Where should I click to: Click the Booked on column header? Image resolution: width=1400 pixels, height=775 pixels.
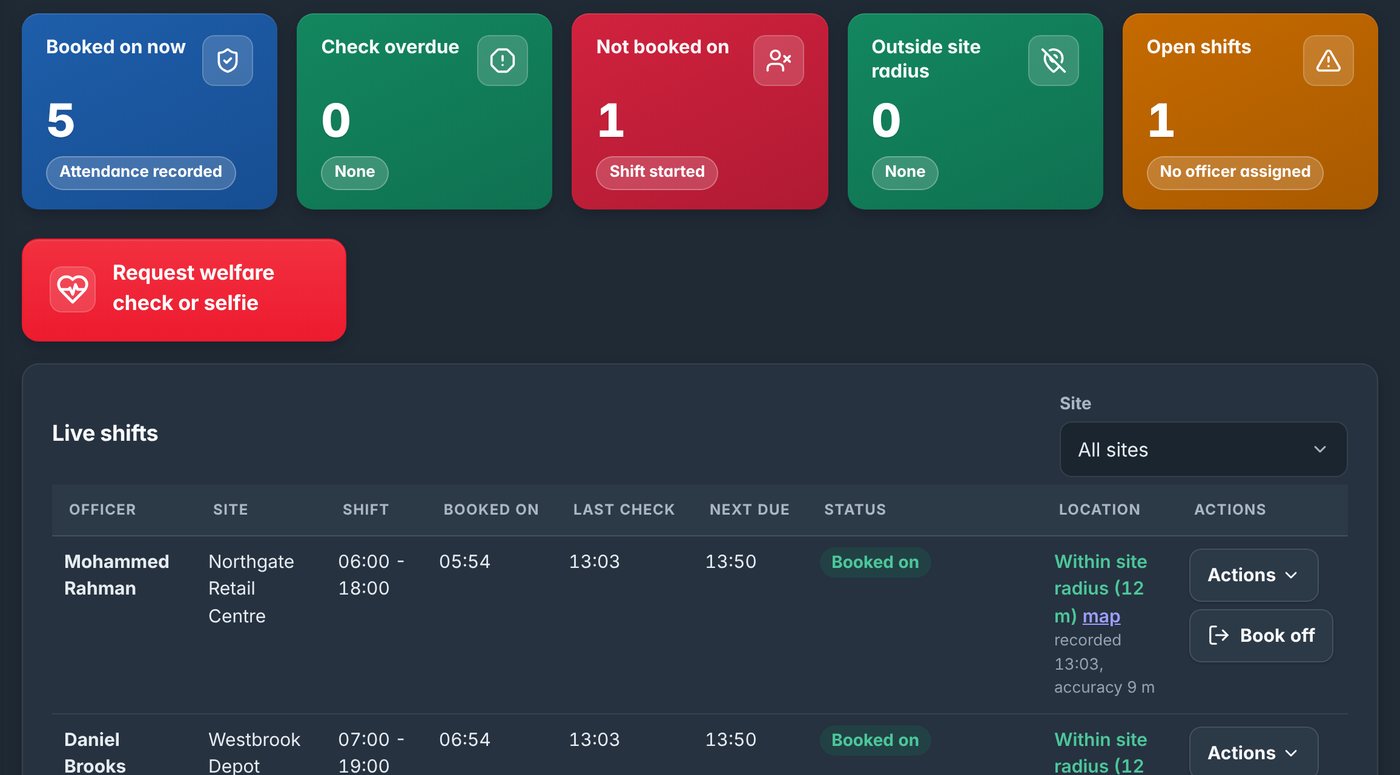[x=491, y=509]
